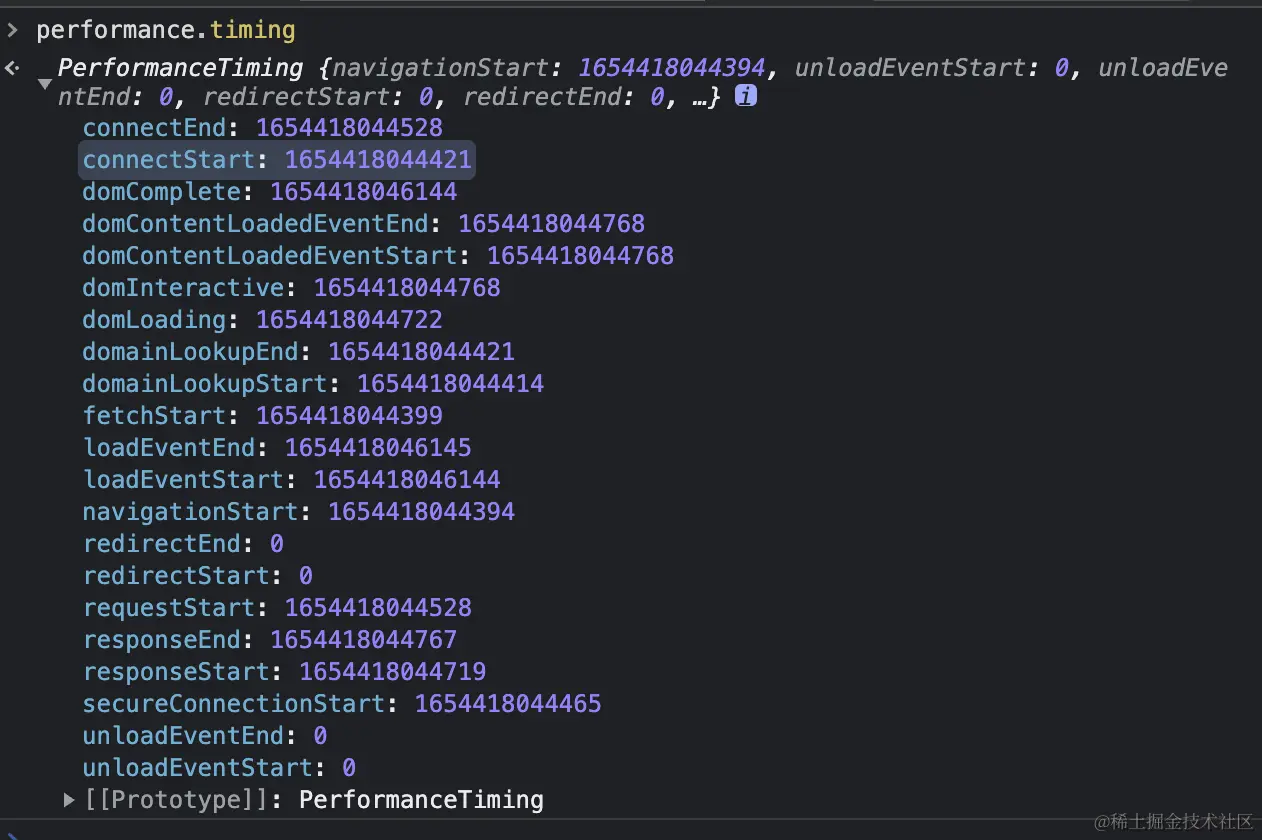Click the domainLookupStart property

[x=313, y=384]
